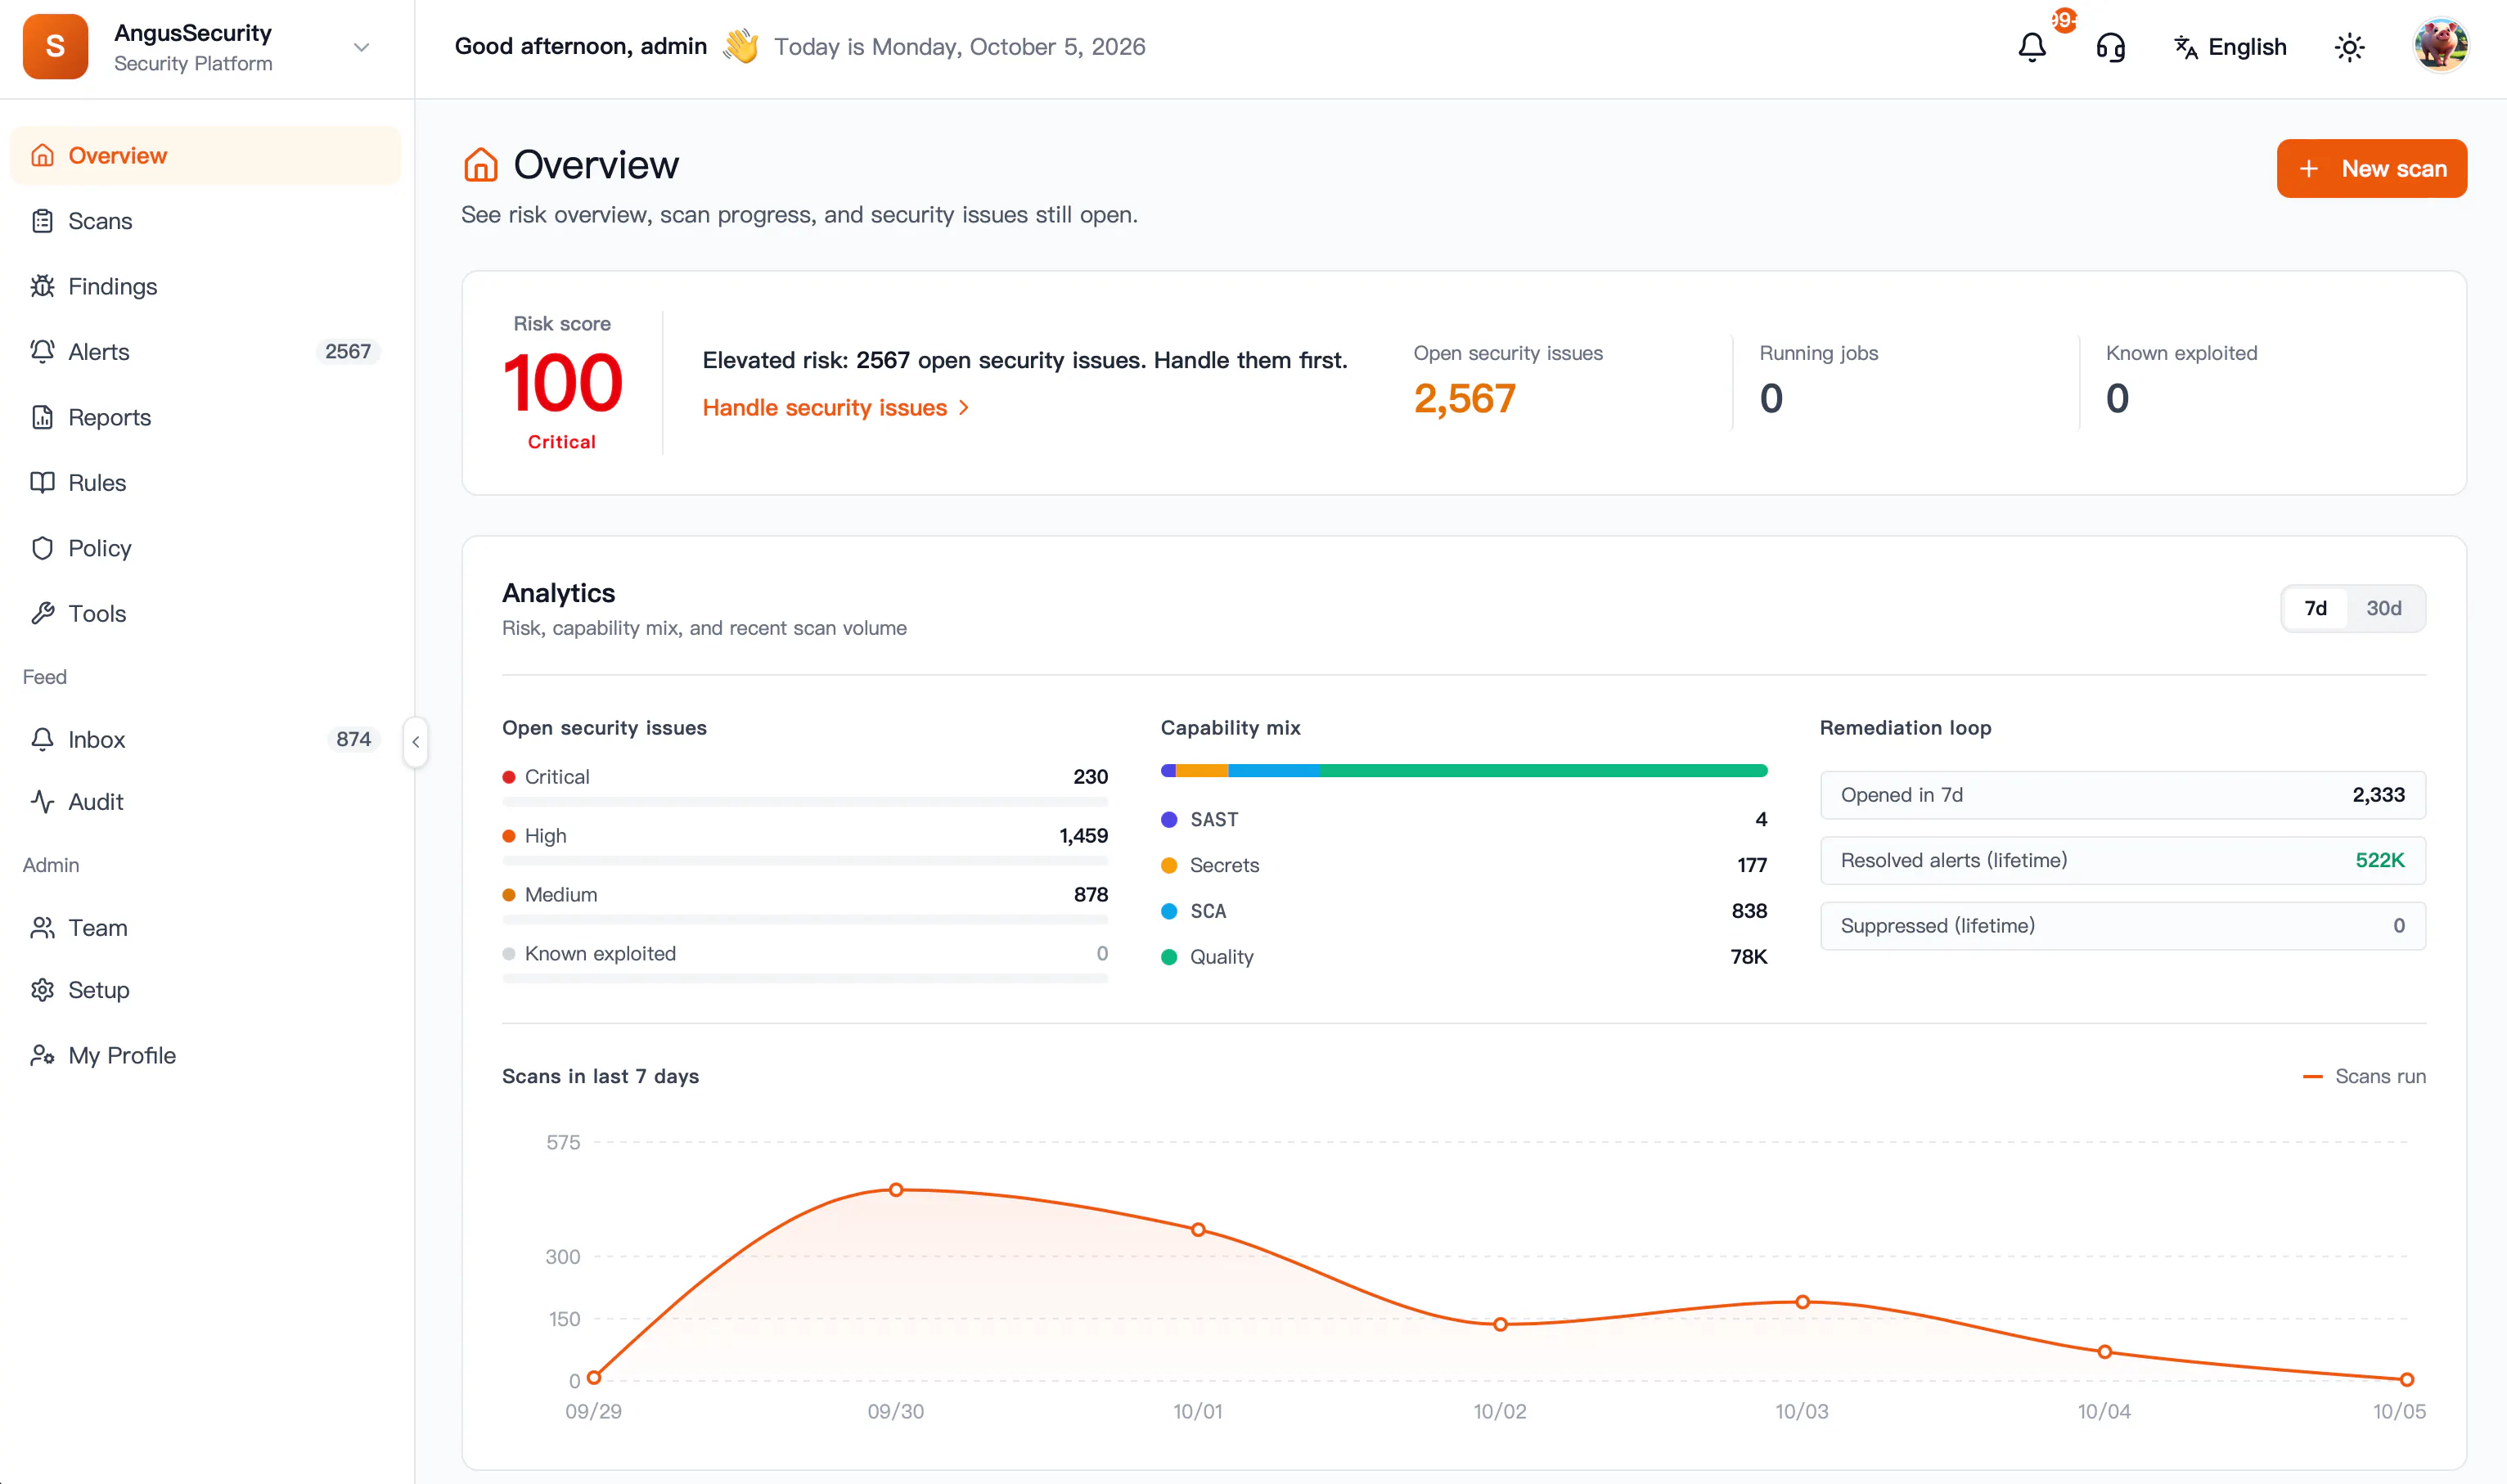Collapse the sidebar with the chevron handle
This screenshot has width=2507, height=1484.
[415, 741]
